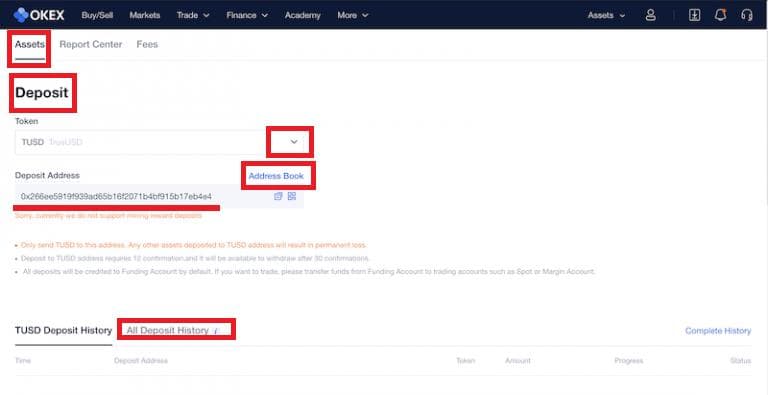Switch to Report Center tab
Image resolution: width=768 pixels, height=395 pixels.
pyautogui.click(x=91, y=45)
